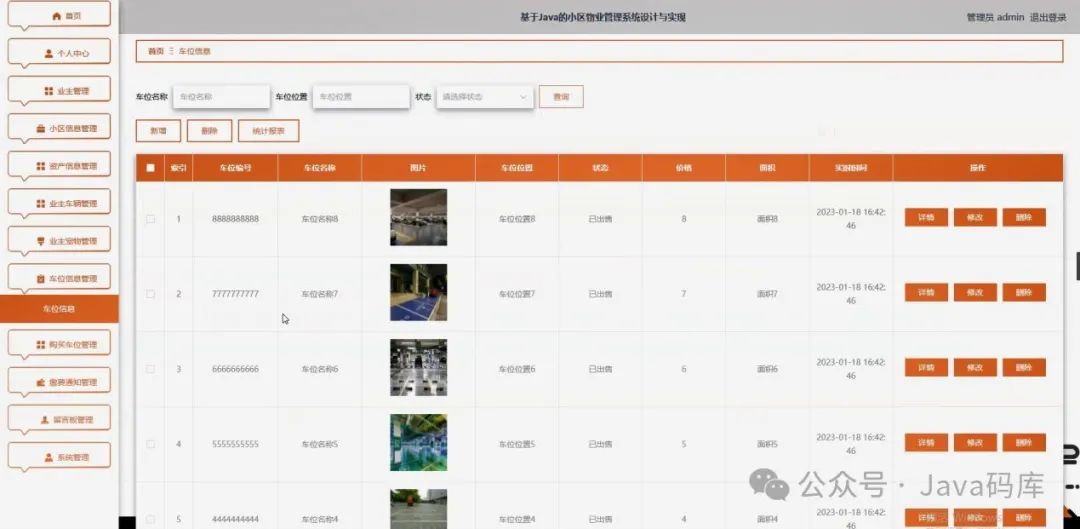Open the green thumbnail in row 4
The height and width of the screenshot is (529, 1080).
coord(418,442)
